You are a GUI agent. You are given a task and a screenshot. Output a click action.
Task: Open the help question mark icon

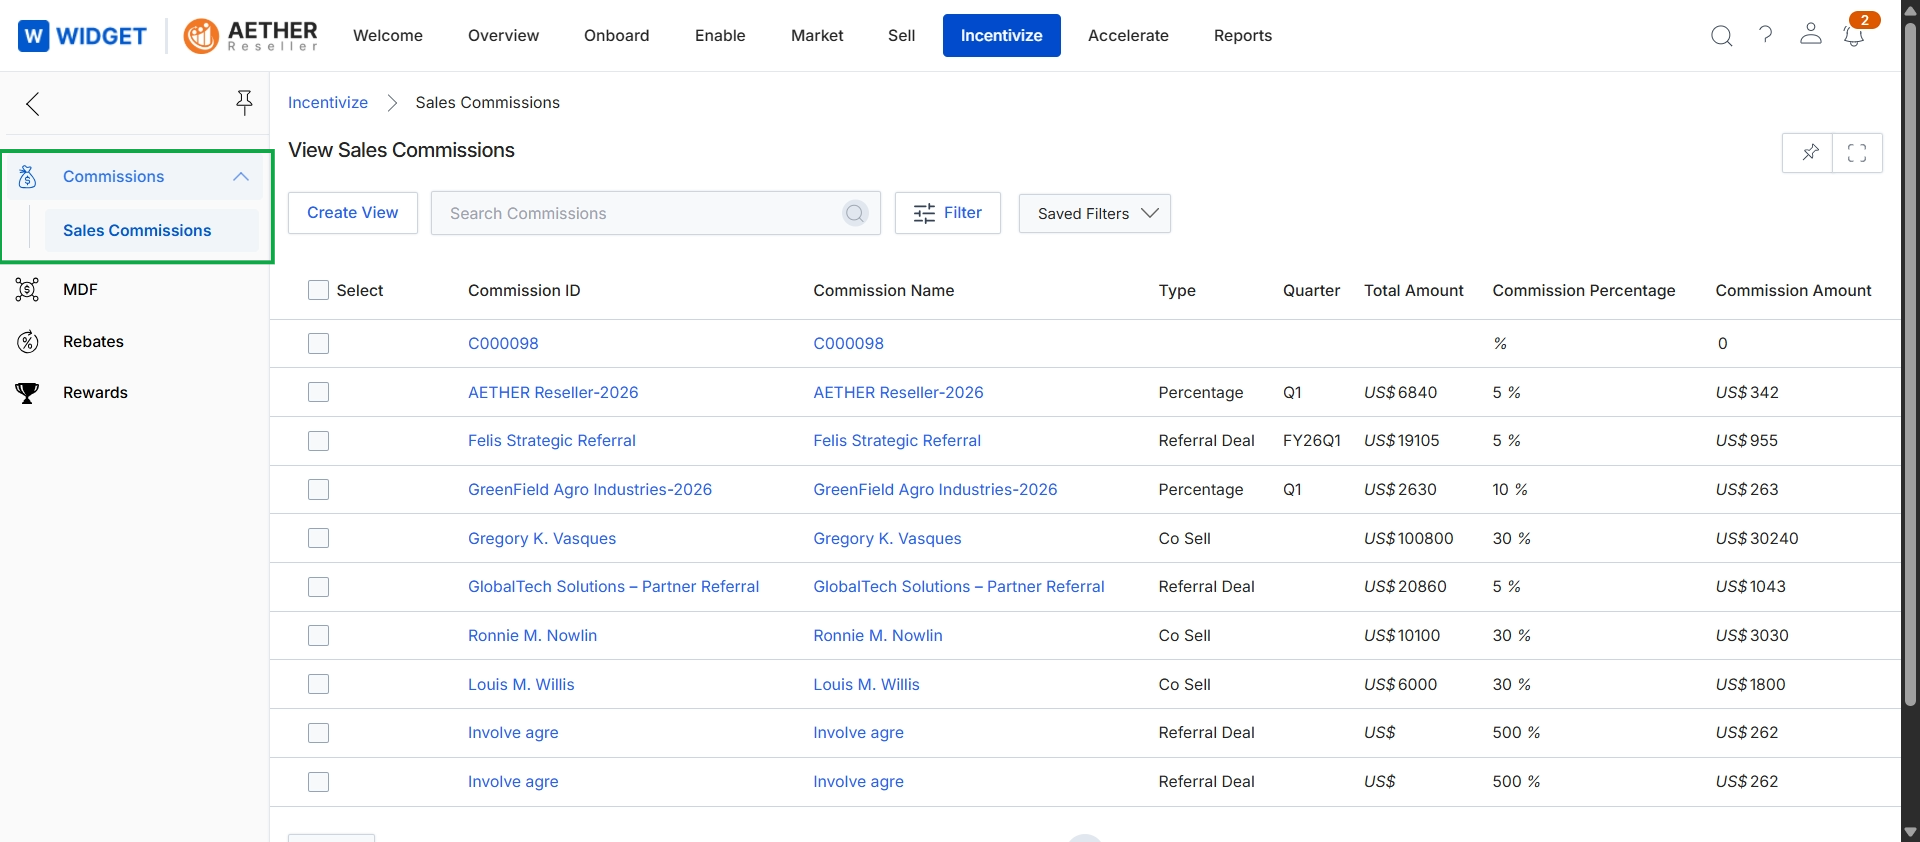point(1766,35)
